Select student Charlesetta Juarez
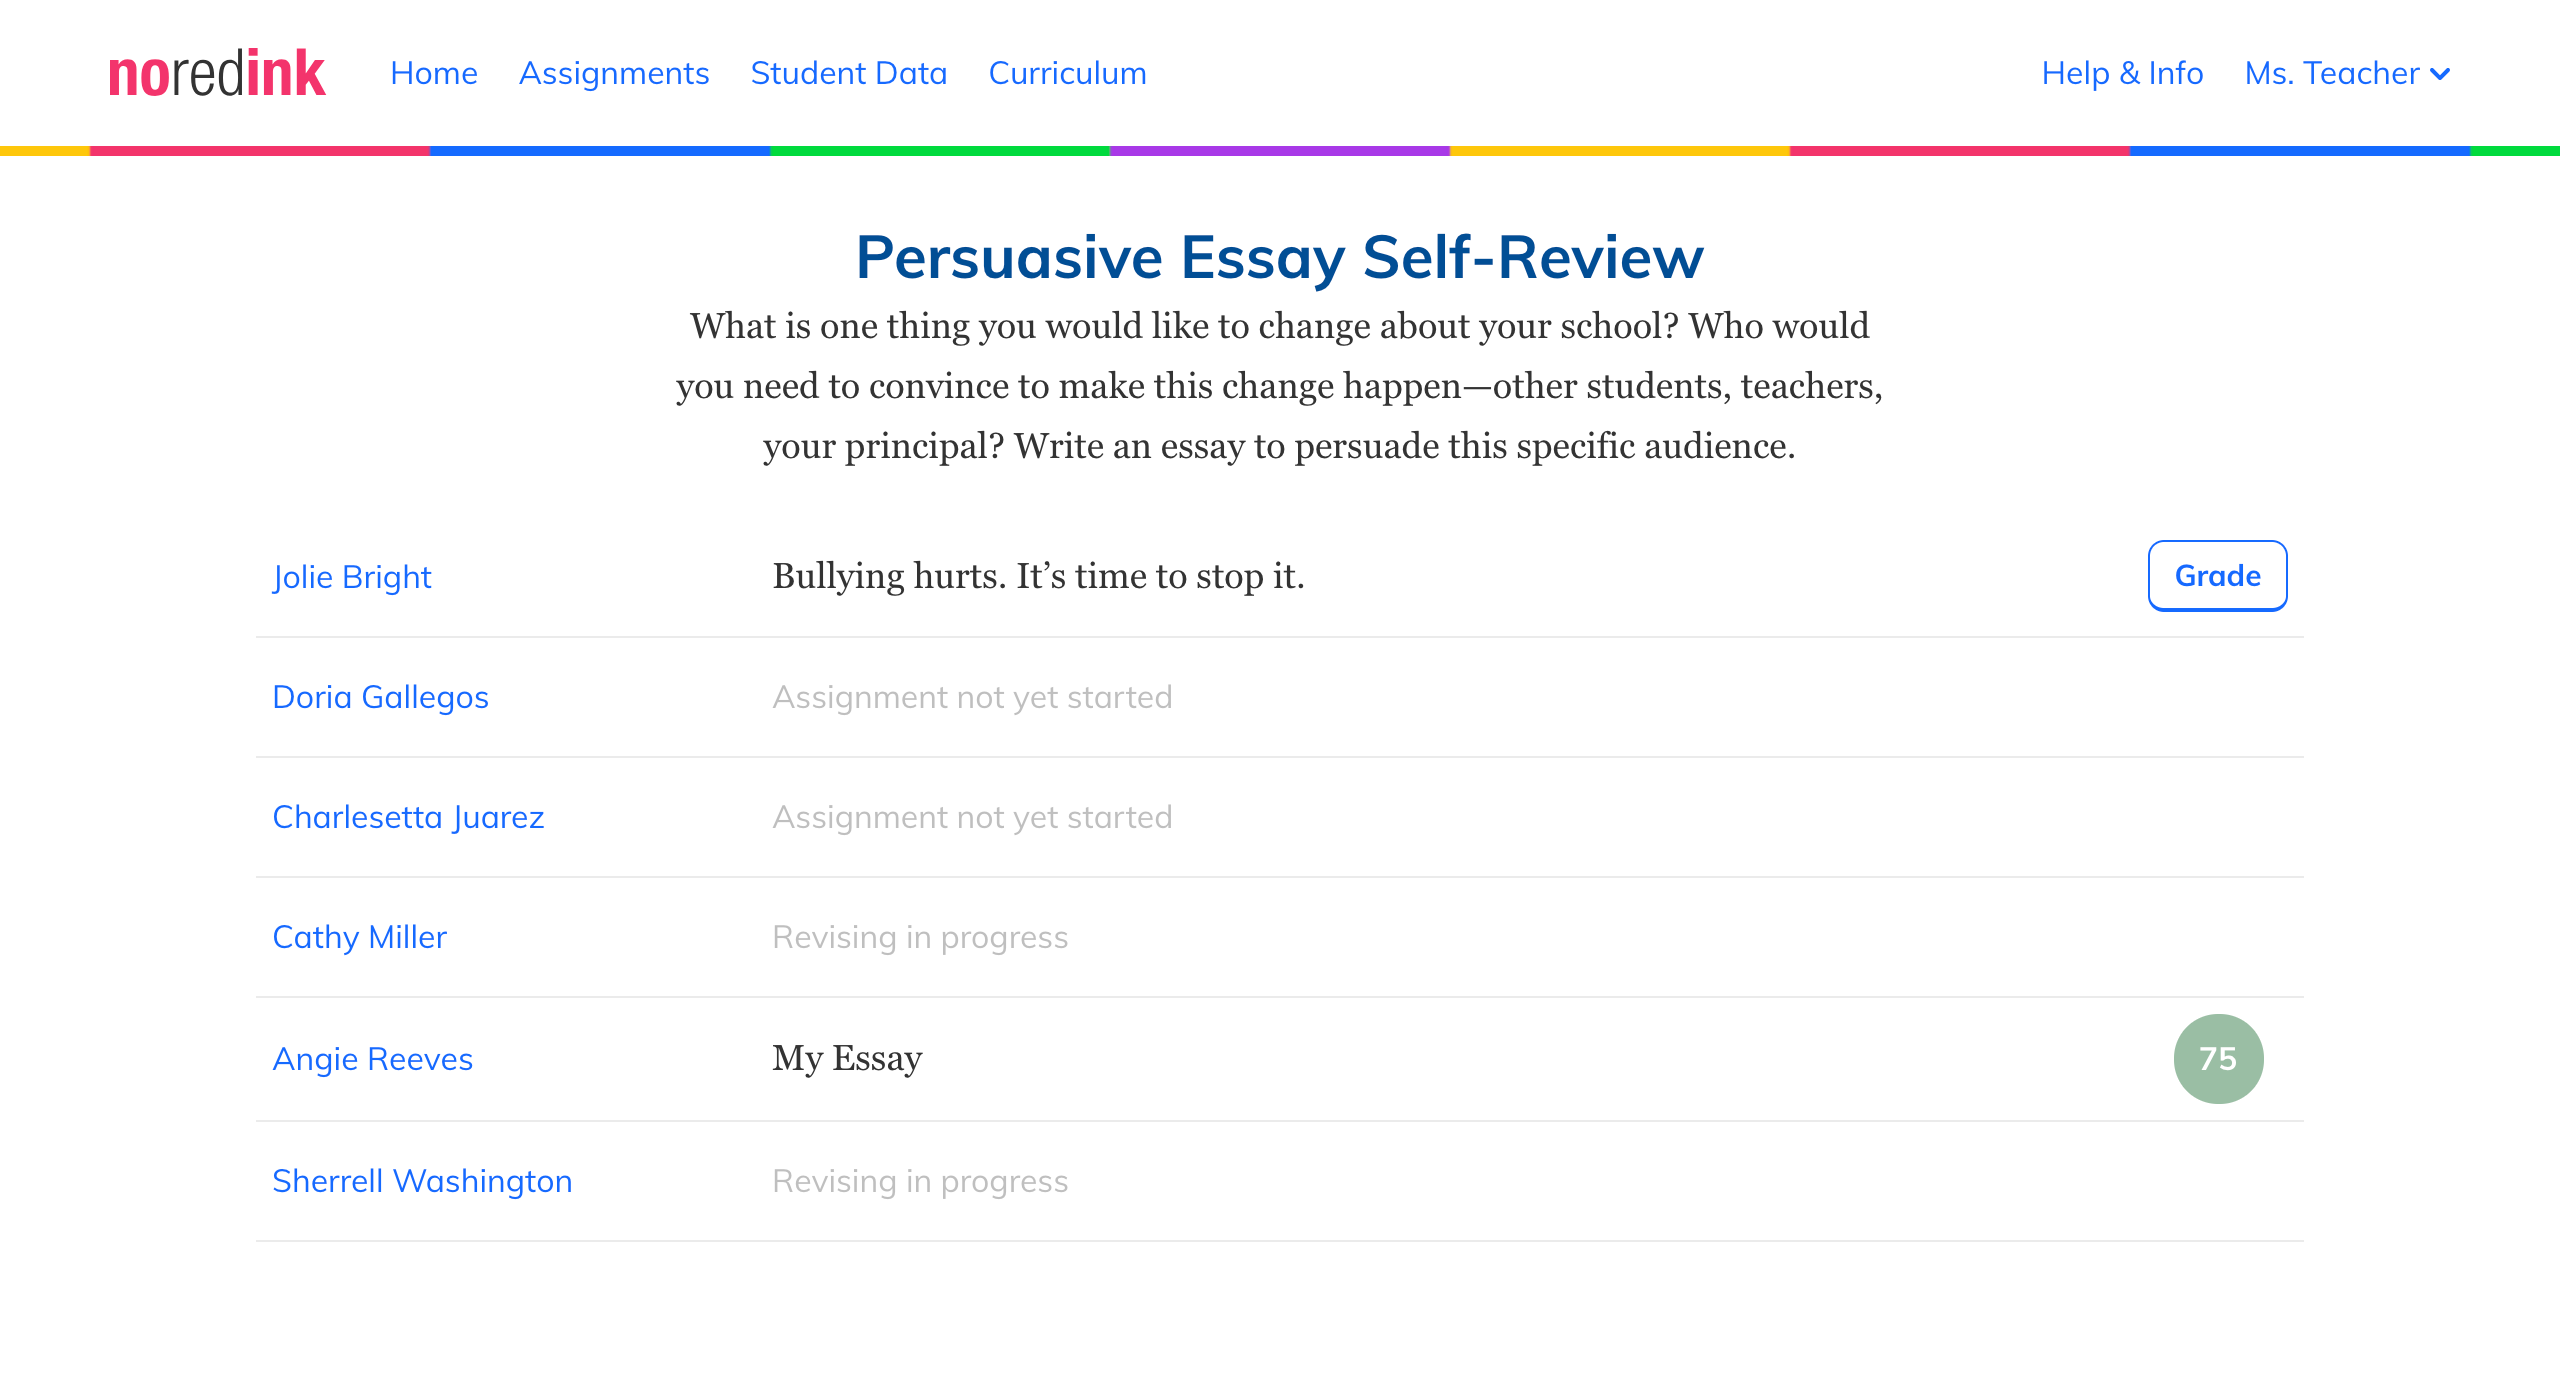Screen dimensions: 2560x1396 [x=408, y=817]
